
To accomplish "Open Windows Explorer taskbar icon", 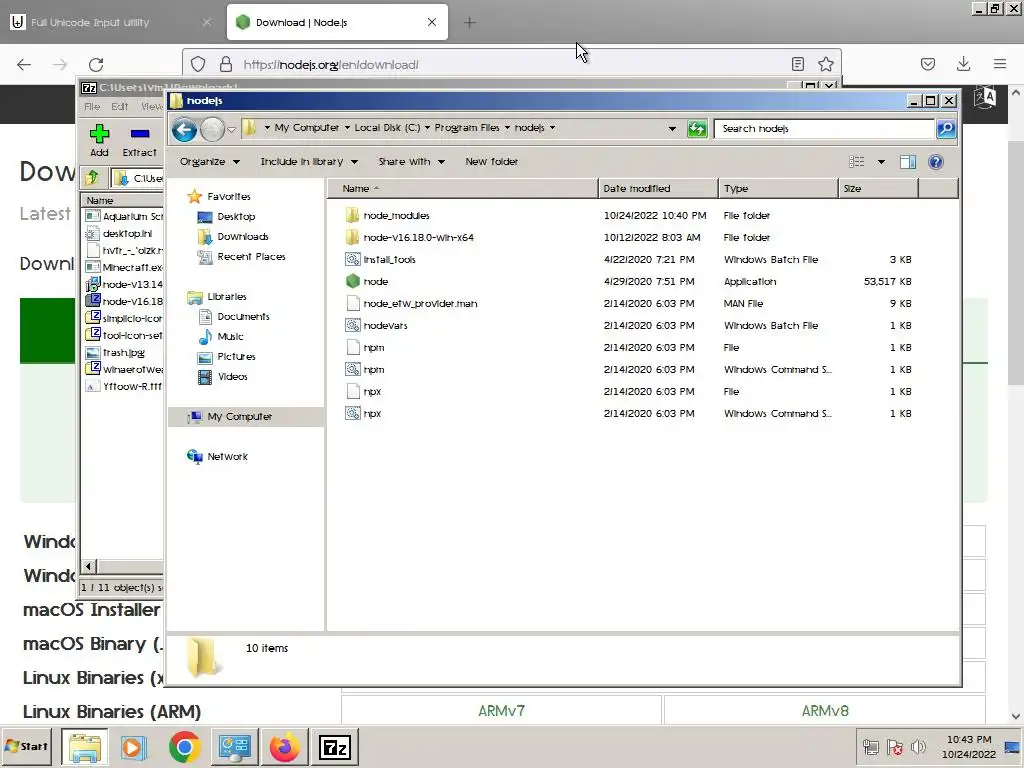I will tap(85, 746).
